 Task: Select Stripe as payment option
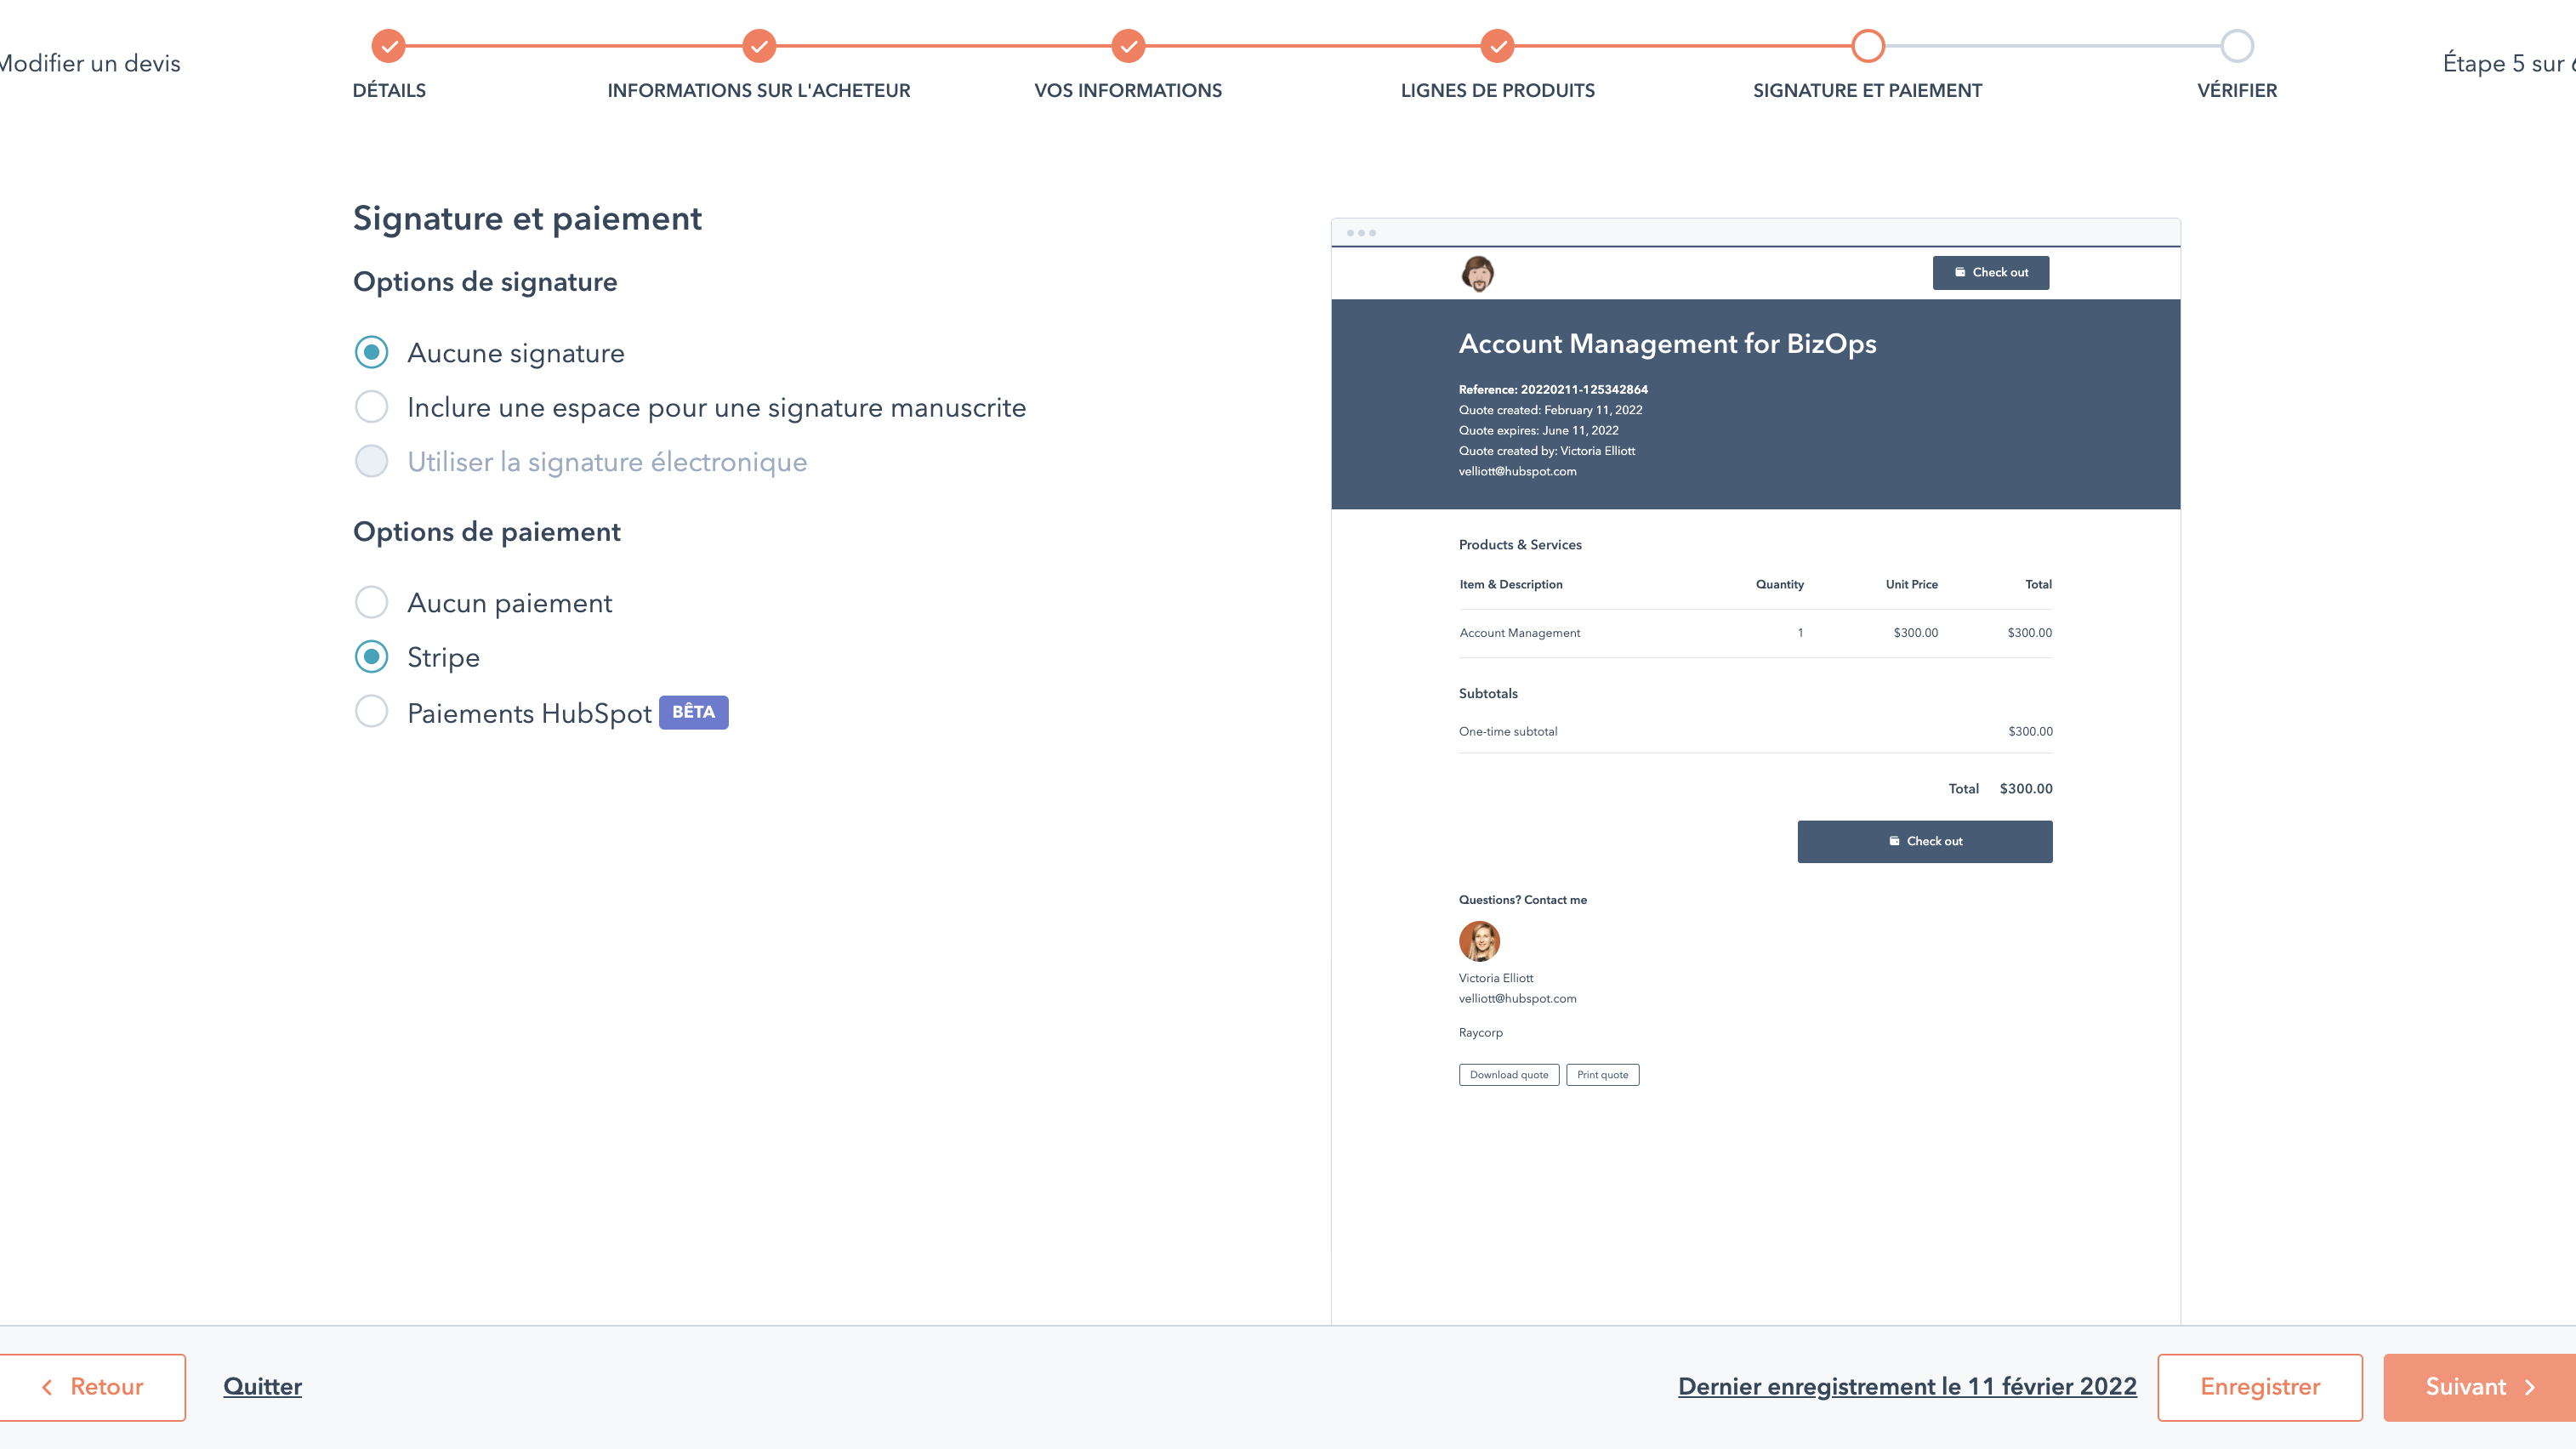372,657
